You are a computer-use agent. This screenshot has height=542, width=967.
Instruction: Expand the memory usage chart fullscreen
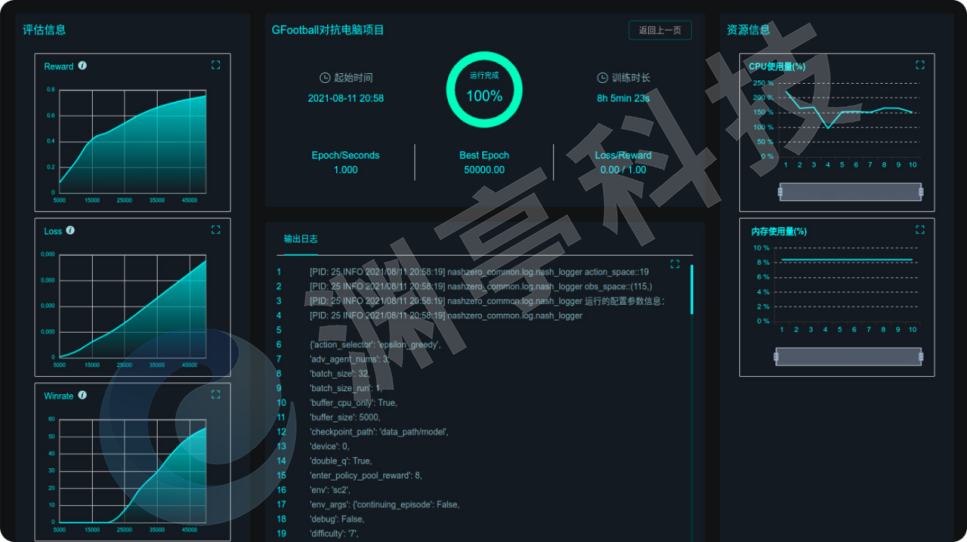920,229
